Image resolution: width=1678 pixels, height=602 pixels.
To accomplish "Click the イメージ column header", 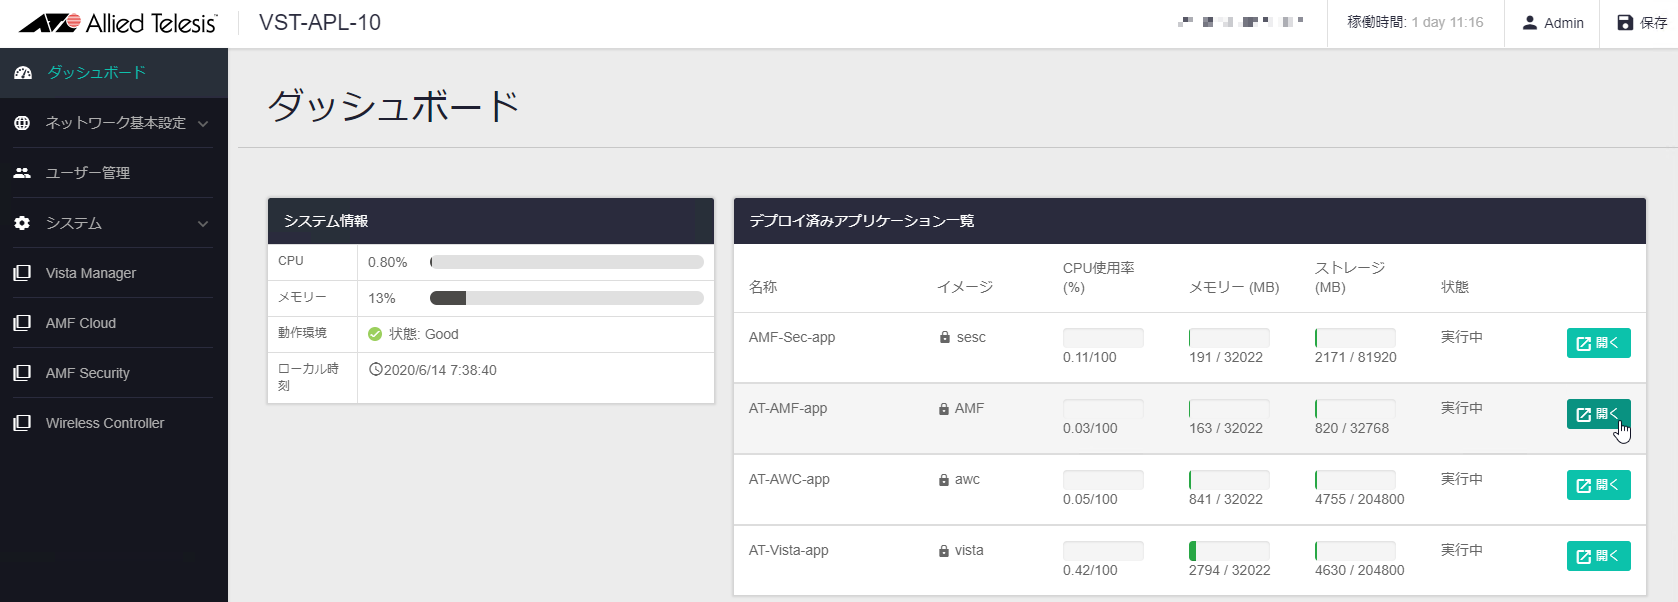I will pos(965,288).
